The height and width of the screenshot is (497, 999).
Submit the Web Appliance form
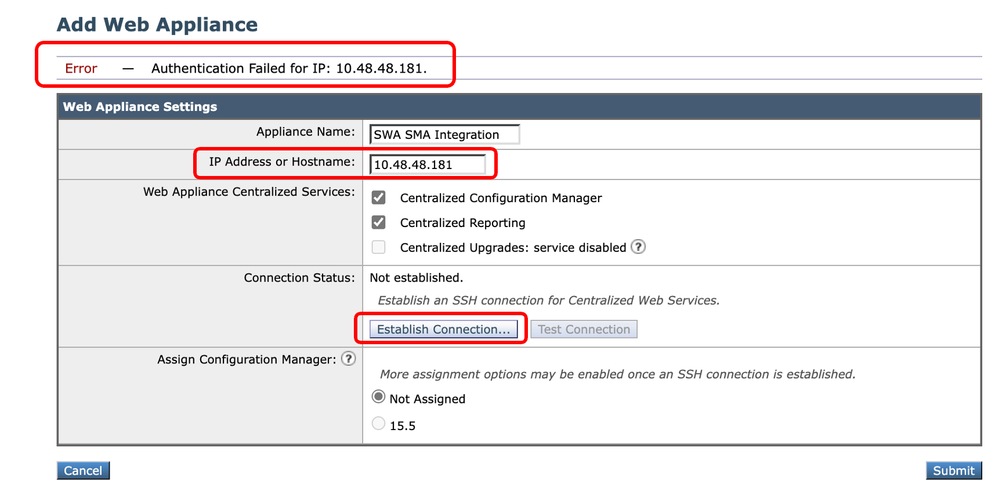953,470
